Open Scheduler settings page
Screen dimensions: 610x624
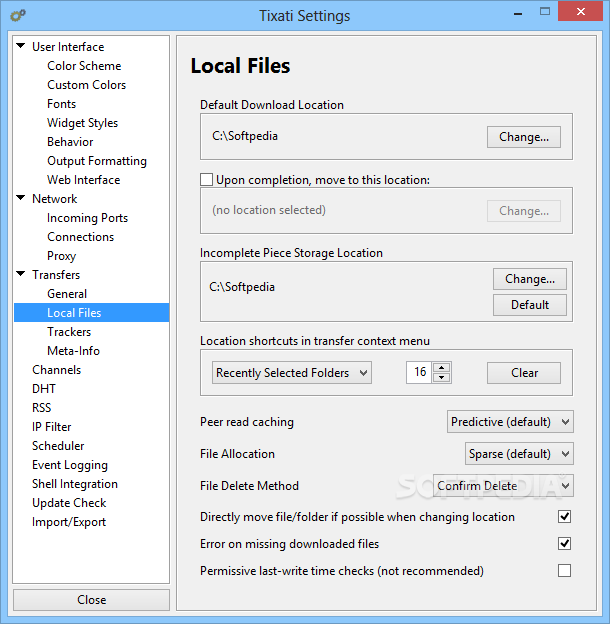[58, 446]
